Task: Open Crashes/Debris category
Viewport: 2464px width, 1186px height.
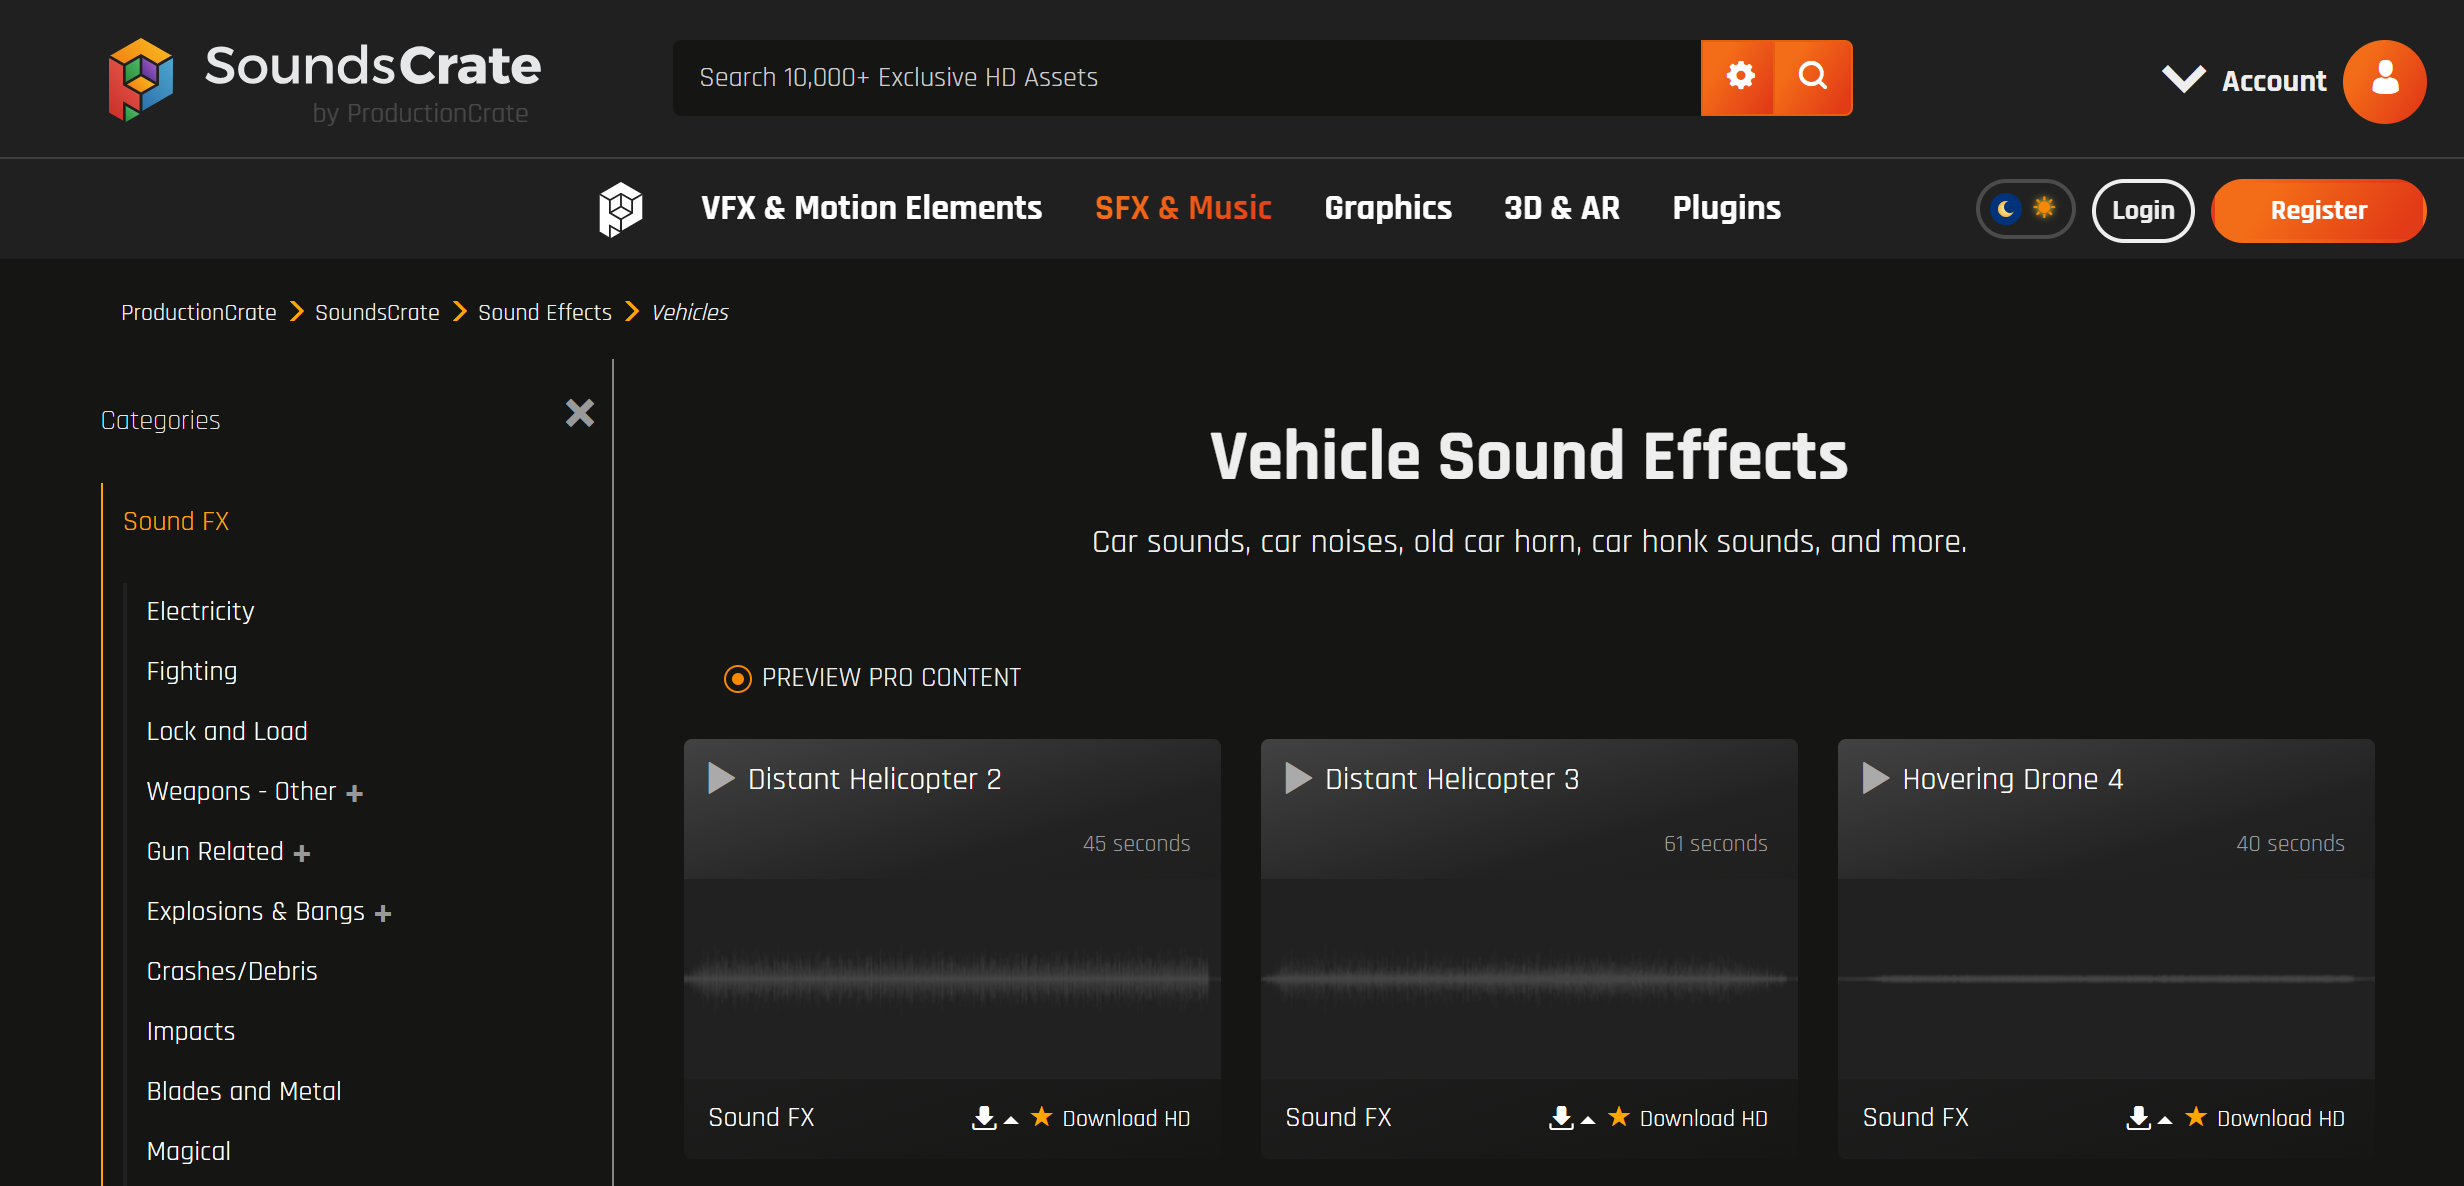Action: (x=232, y=971)
